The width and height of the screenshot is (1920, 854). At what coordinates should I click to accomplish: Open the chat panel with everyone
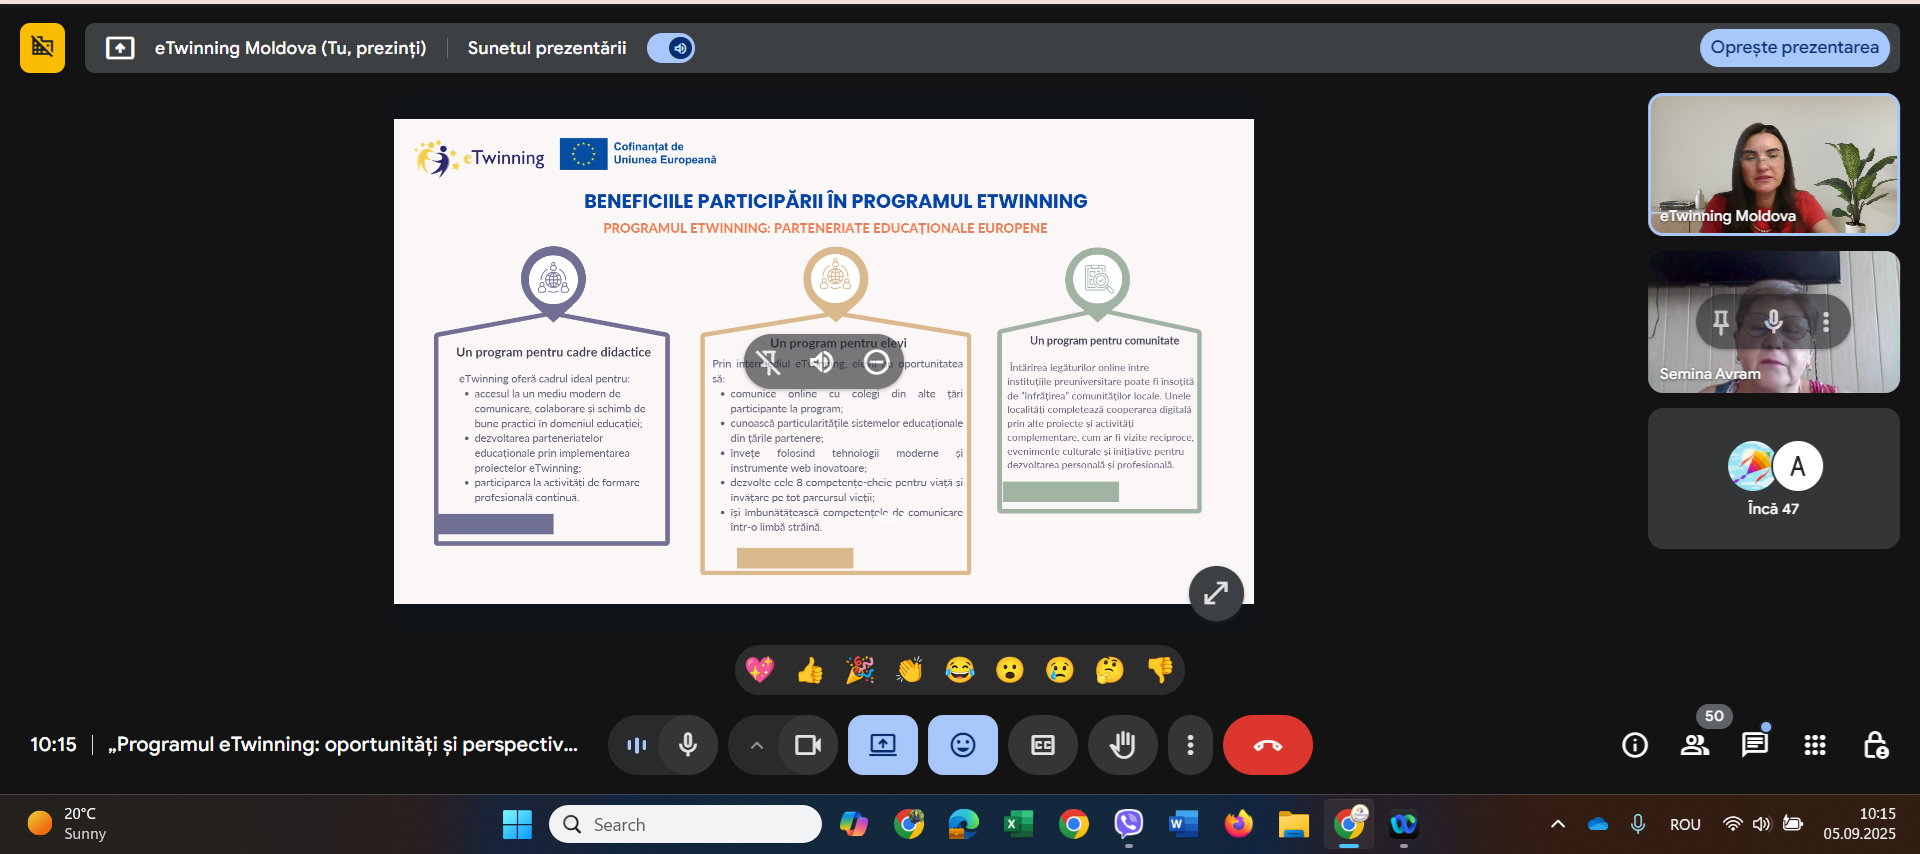(1755, 745)
